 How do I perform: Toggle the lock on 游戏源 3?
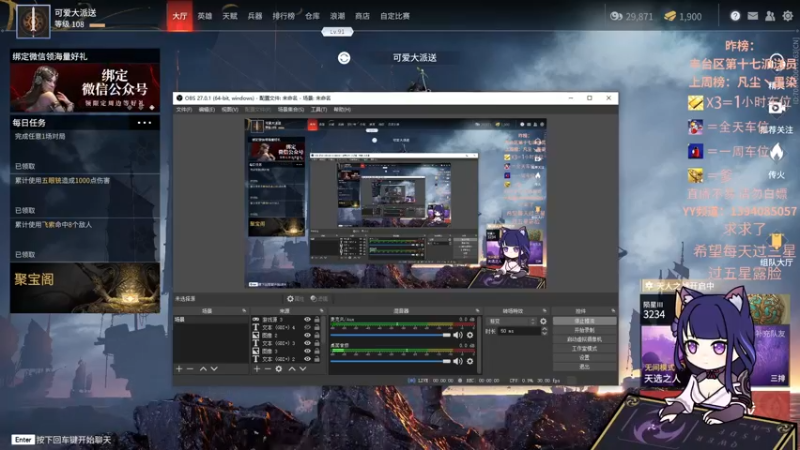click(x=317, y=320)
